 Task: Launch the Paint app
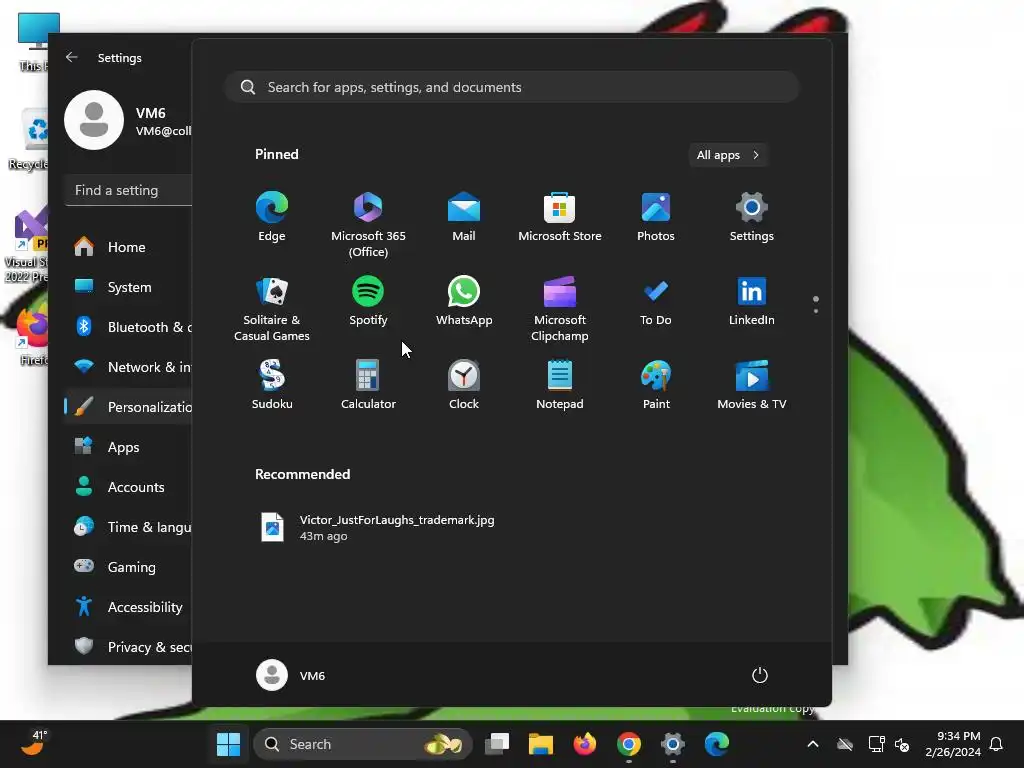pos(656,385)
